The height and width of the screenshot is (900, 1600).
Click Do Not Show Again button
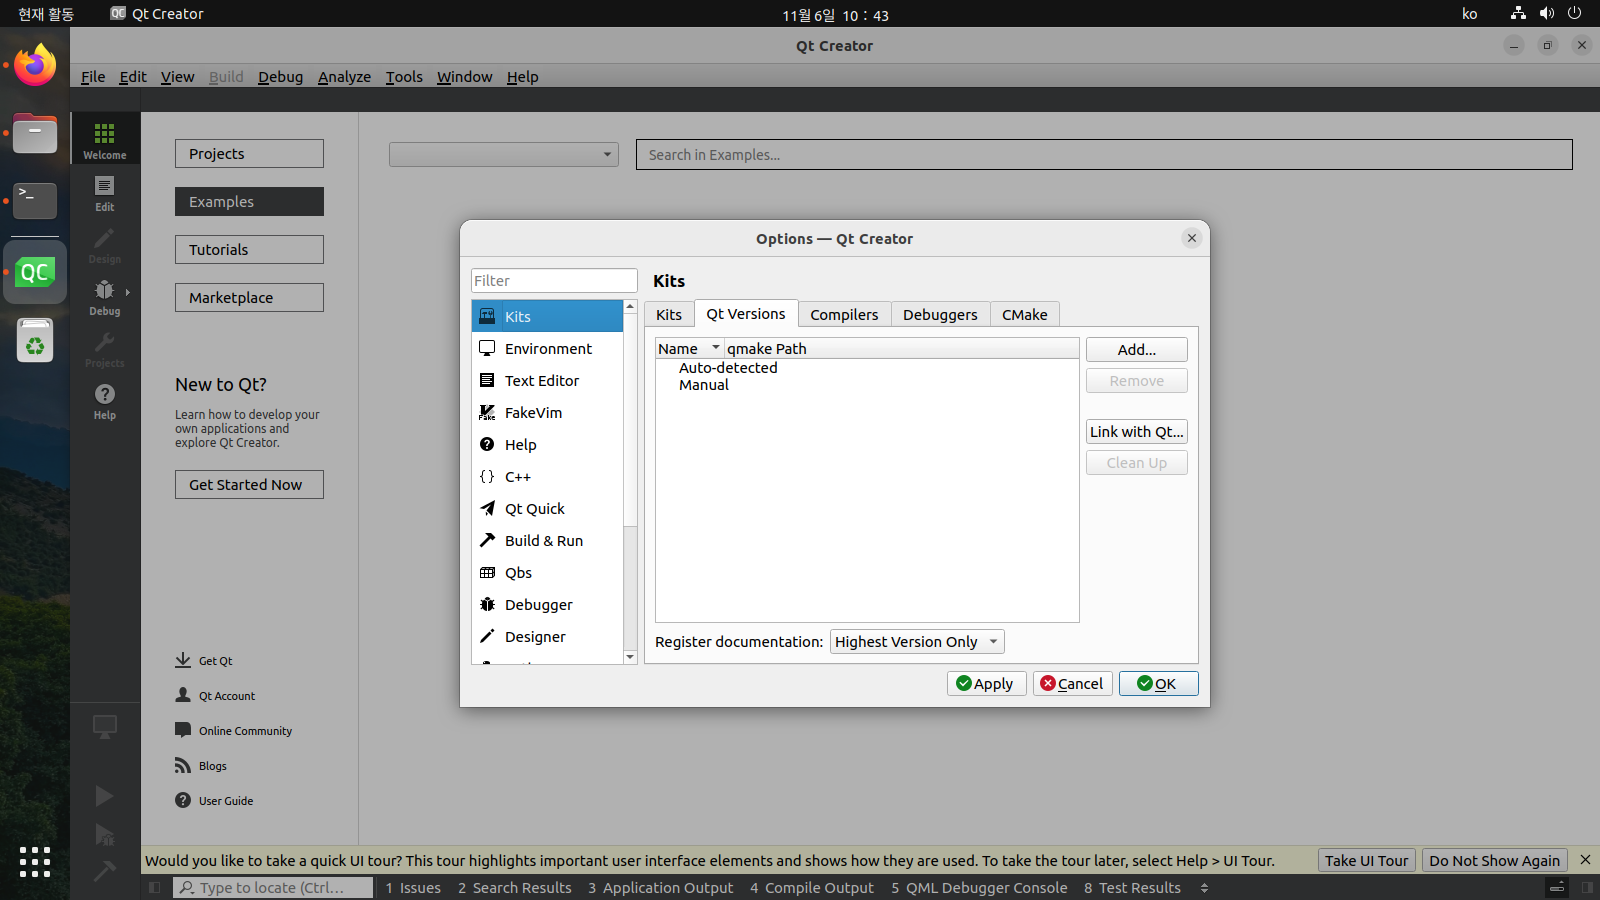[x=1494, y=860]
